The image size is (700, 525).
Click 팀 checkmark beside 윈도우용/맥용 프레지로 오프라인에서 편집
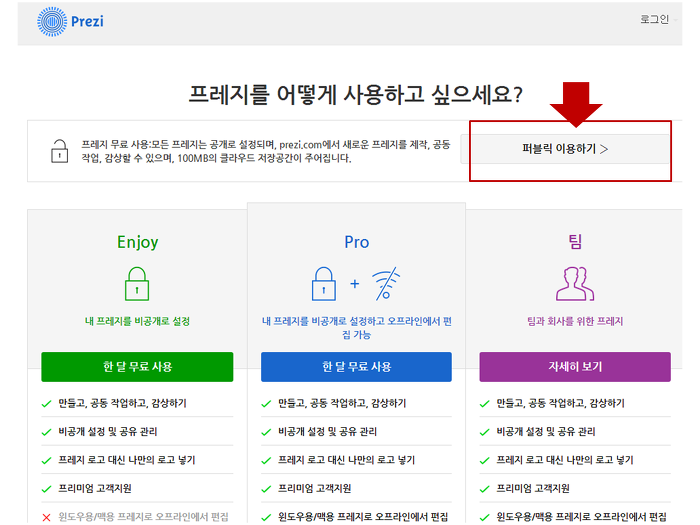(x=485, y=517)
